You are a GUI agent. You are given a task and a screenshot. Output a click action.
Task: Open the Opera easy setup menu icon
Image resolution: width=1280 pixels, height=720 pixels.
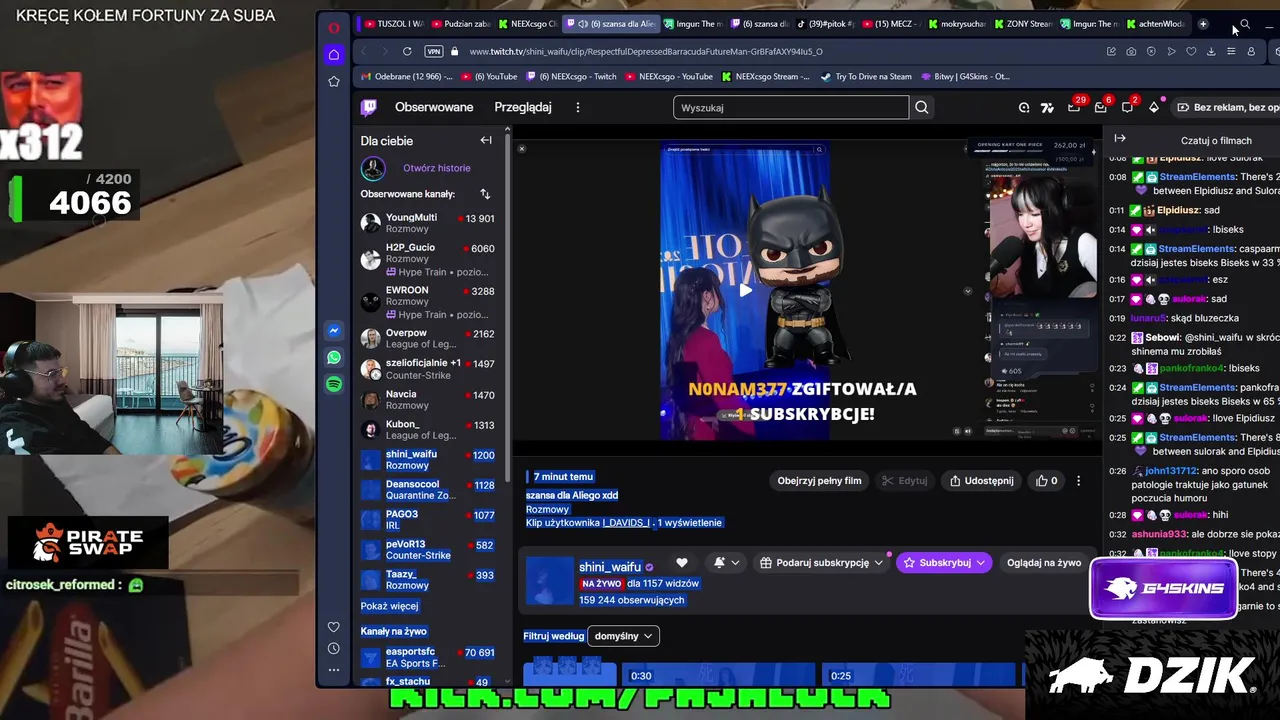[x=1231, y=51]
